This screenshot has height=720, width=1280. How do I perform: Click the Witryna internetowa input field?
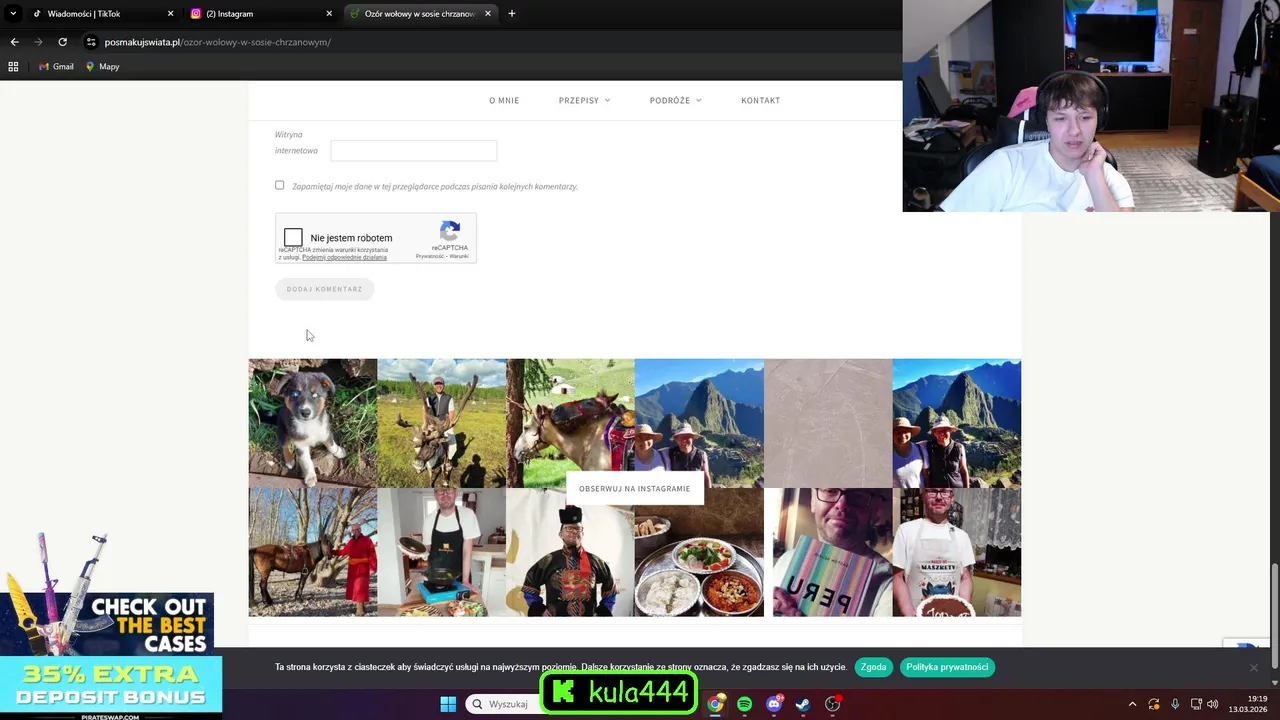pyautogui.click(x=414, y=151)
